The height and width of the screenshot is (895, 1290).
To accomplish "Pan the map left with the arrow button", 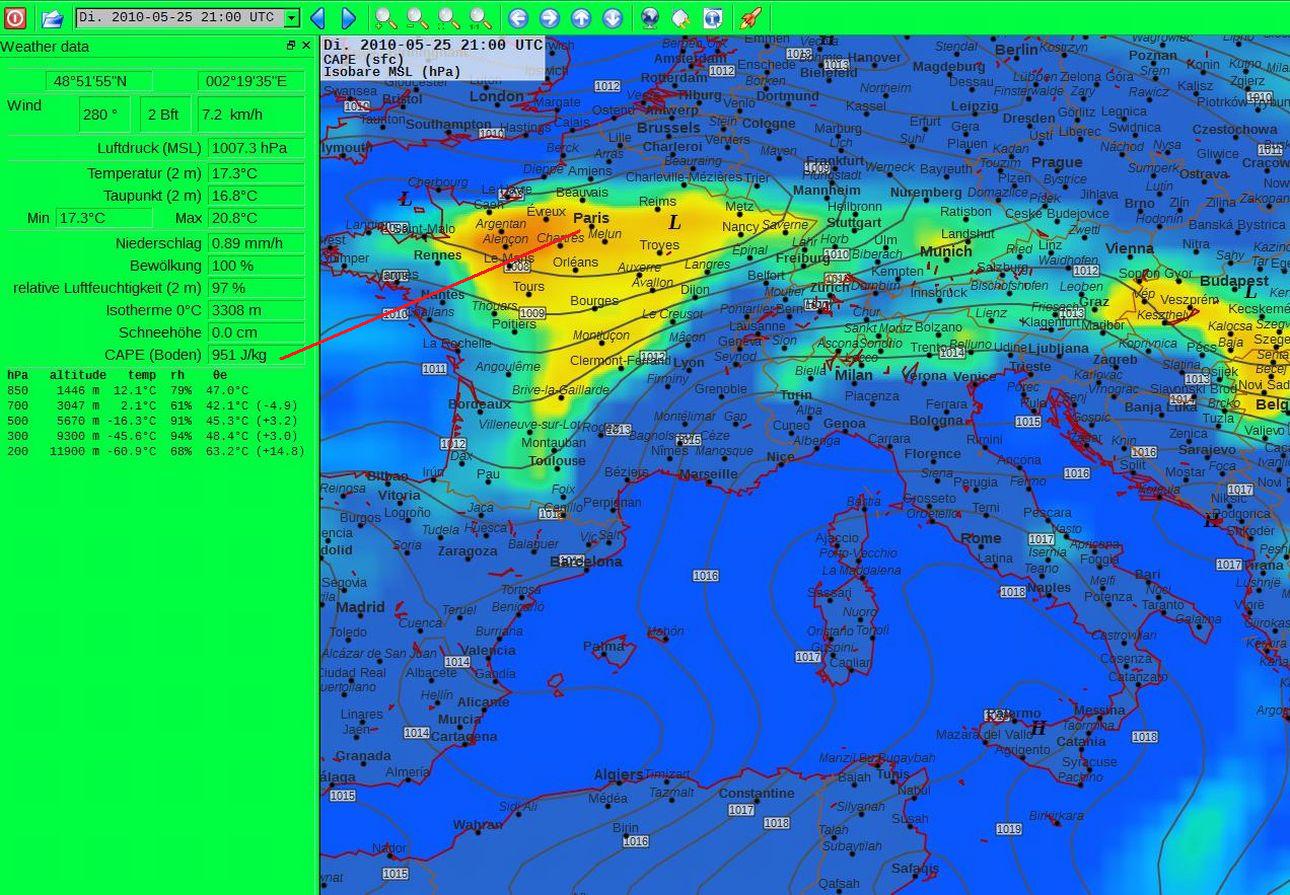I will pyautogui.click(x=518, y=17).
